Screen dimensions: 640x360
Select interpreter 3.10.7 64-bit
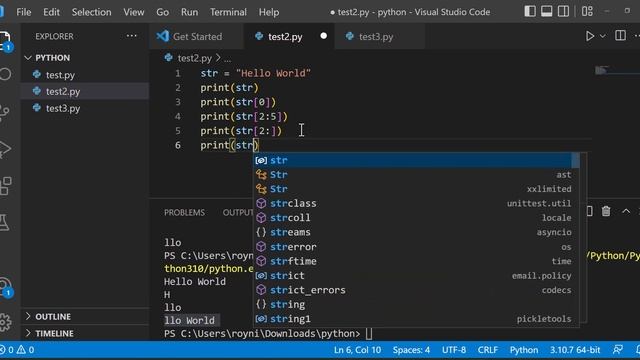click(575, 350)
